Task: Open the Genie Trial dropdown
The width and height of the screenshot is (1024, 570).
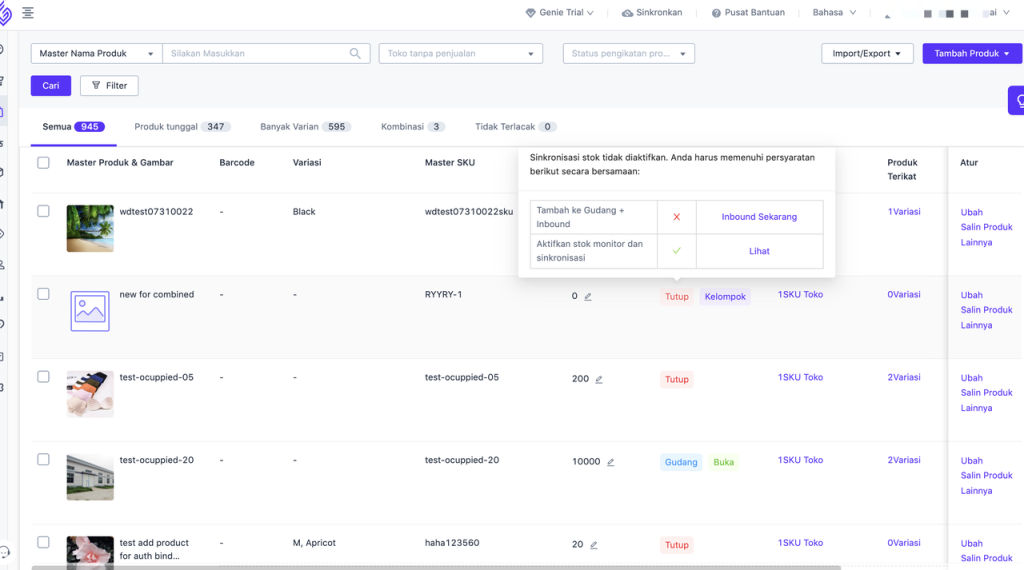Action: (x=560, y=12)
